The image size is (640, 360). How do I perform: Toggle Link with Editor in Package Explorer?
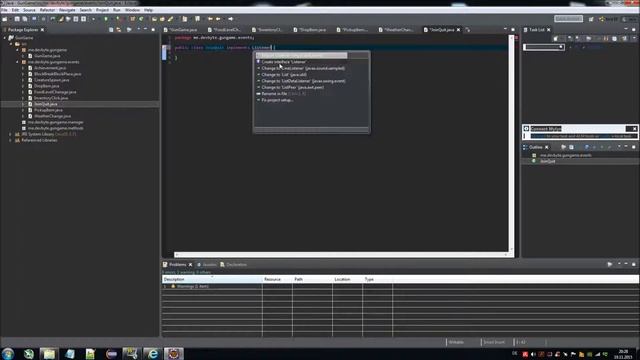point(119,30)
